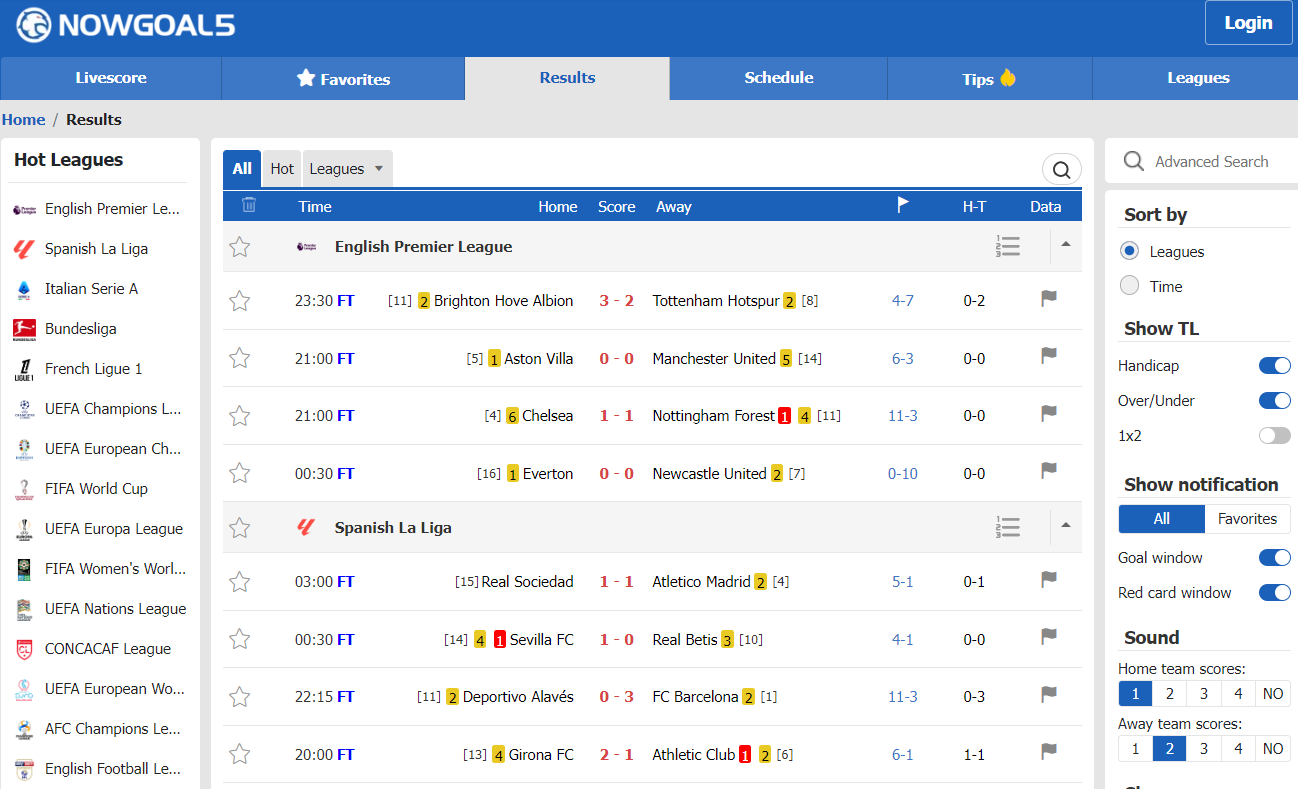Collapse the Spanish La Liga section
The height and width of the screenshot is (789, 1298).
(x=1066, y=526)
